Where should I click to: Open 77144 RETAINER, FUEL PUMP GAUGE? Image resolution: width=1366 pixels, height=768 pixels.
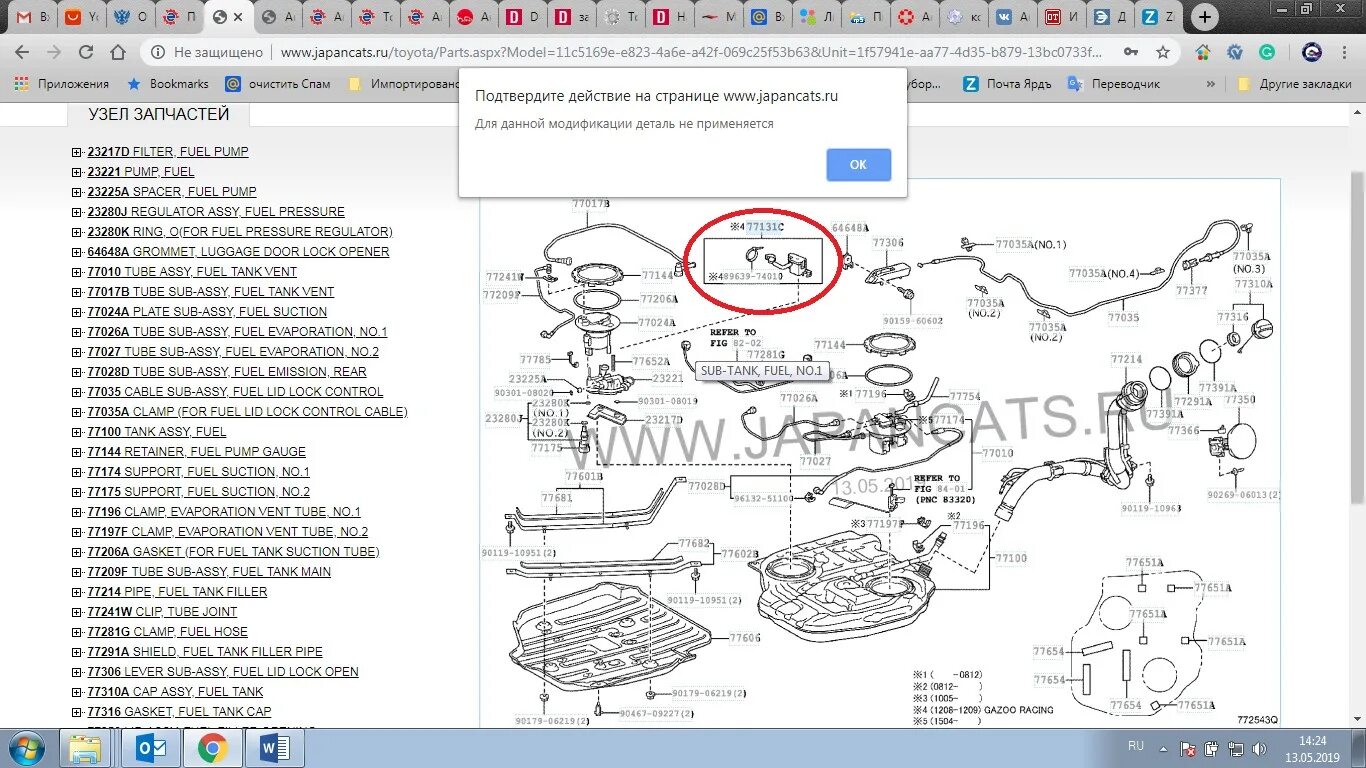(196, 452)
